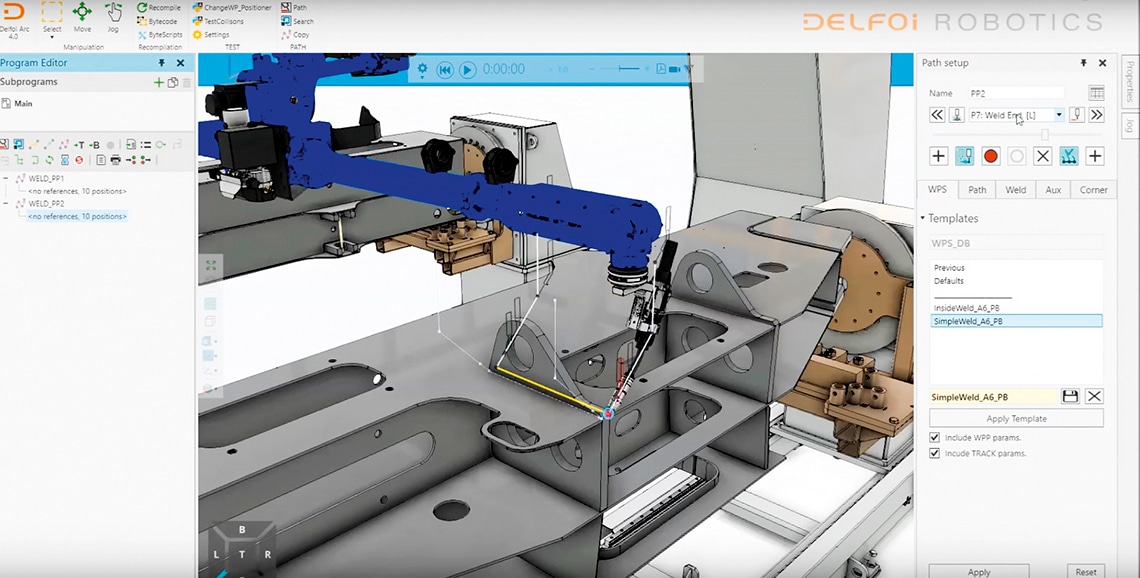
Task: Click the red record position button
Action: (990, 156)
